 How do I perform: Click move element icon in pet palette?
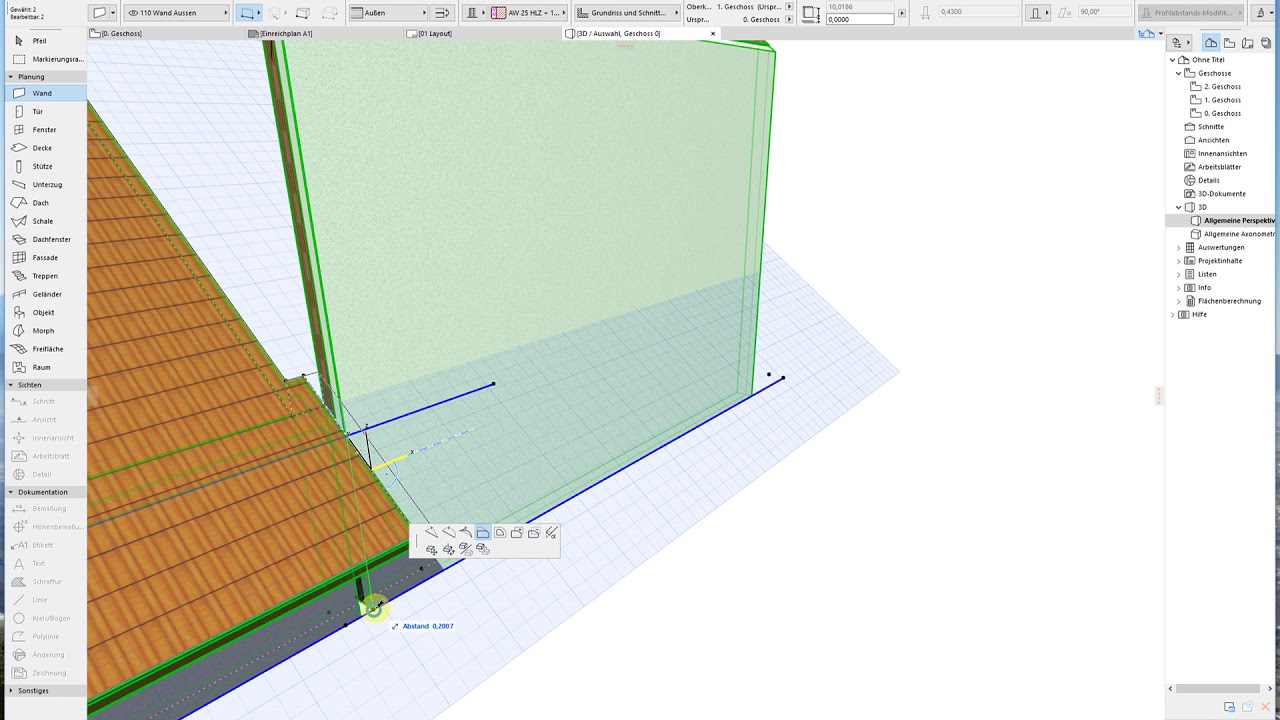tap(431, 549)
